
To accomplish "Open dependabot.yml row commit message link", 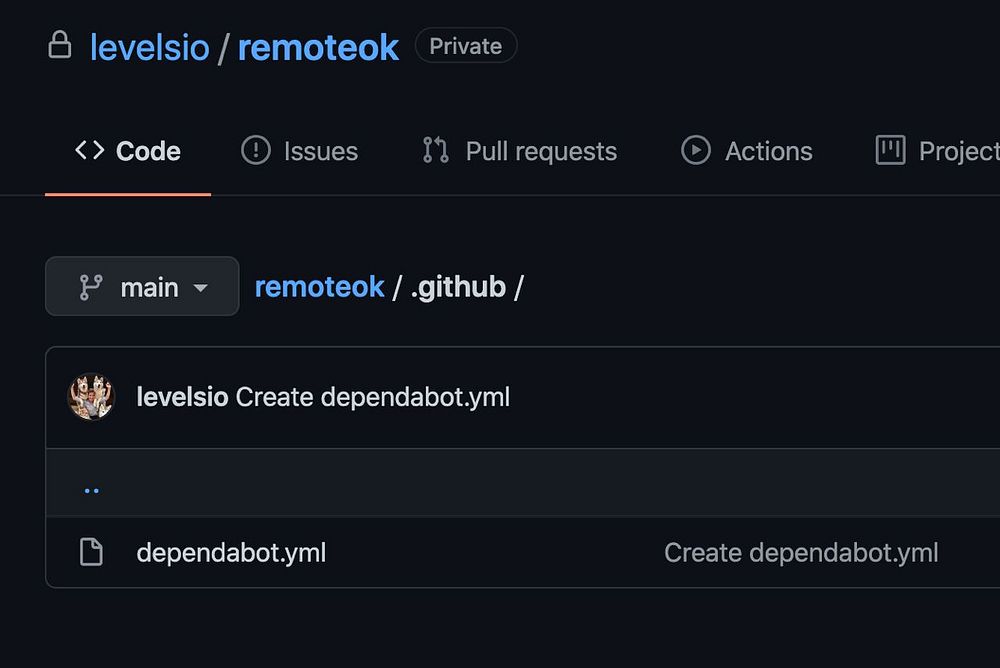I will click(x=801, y=553).
